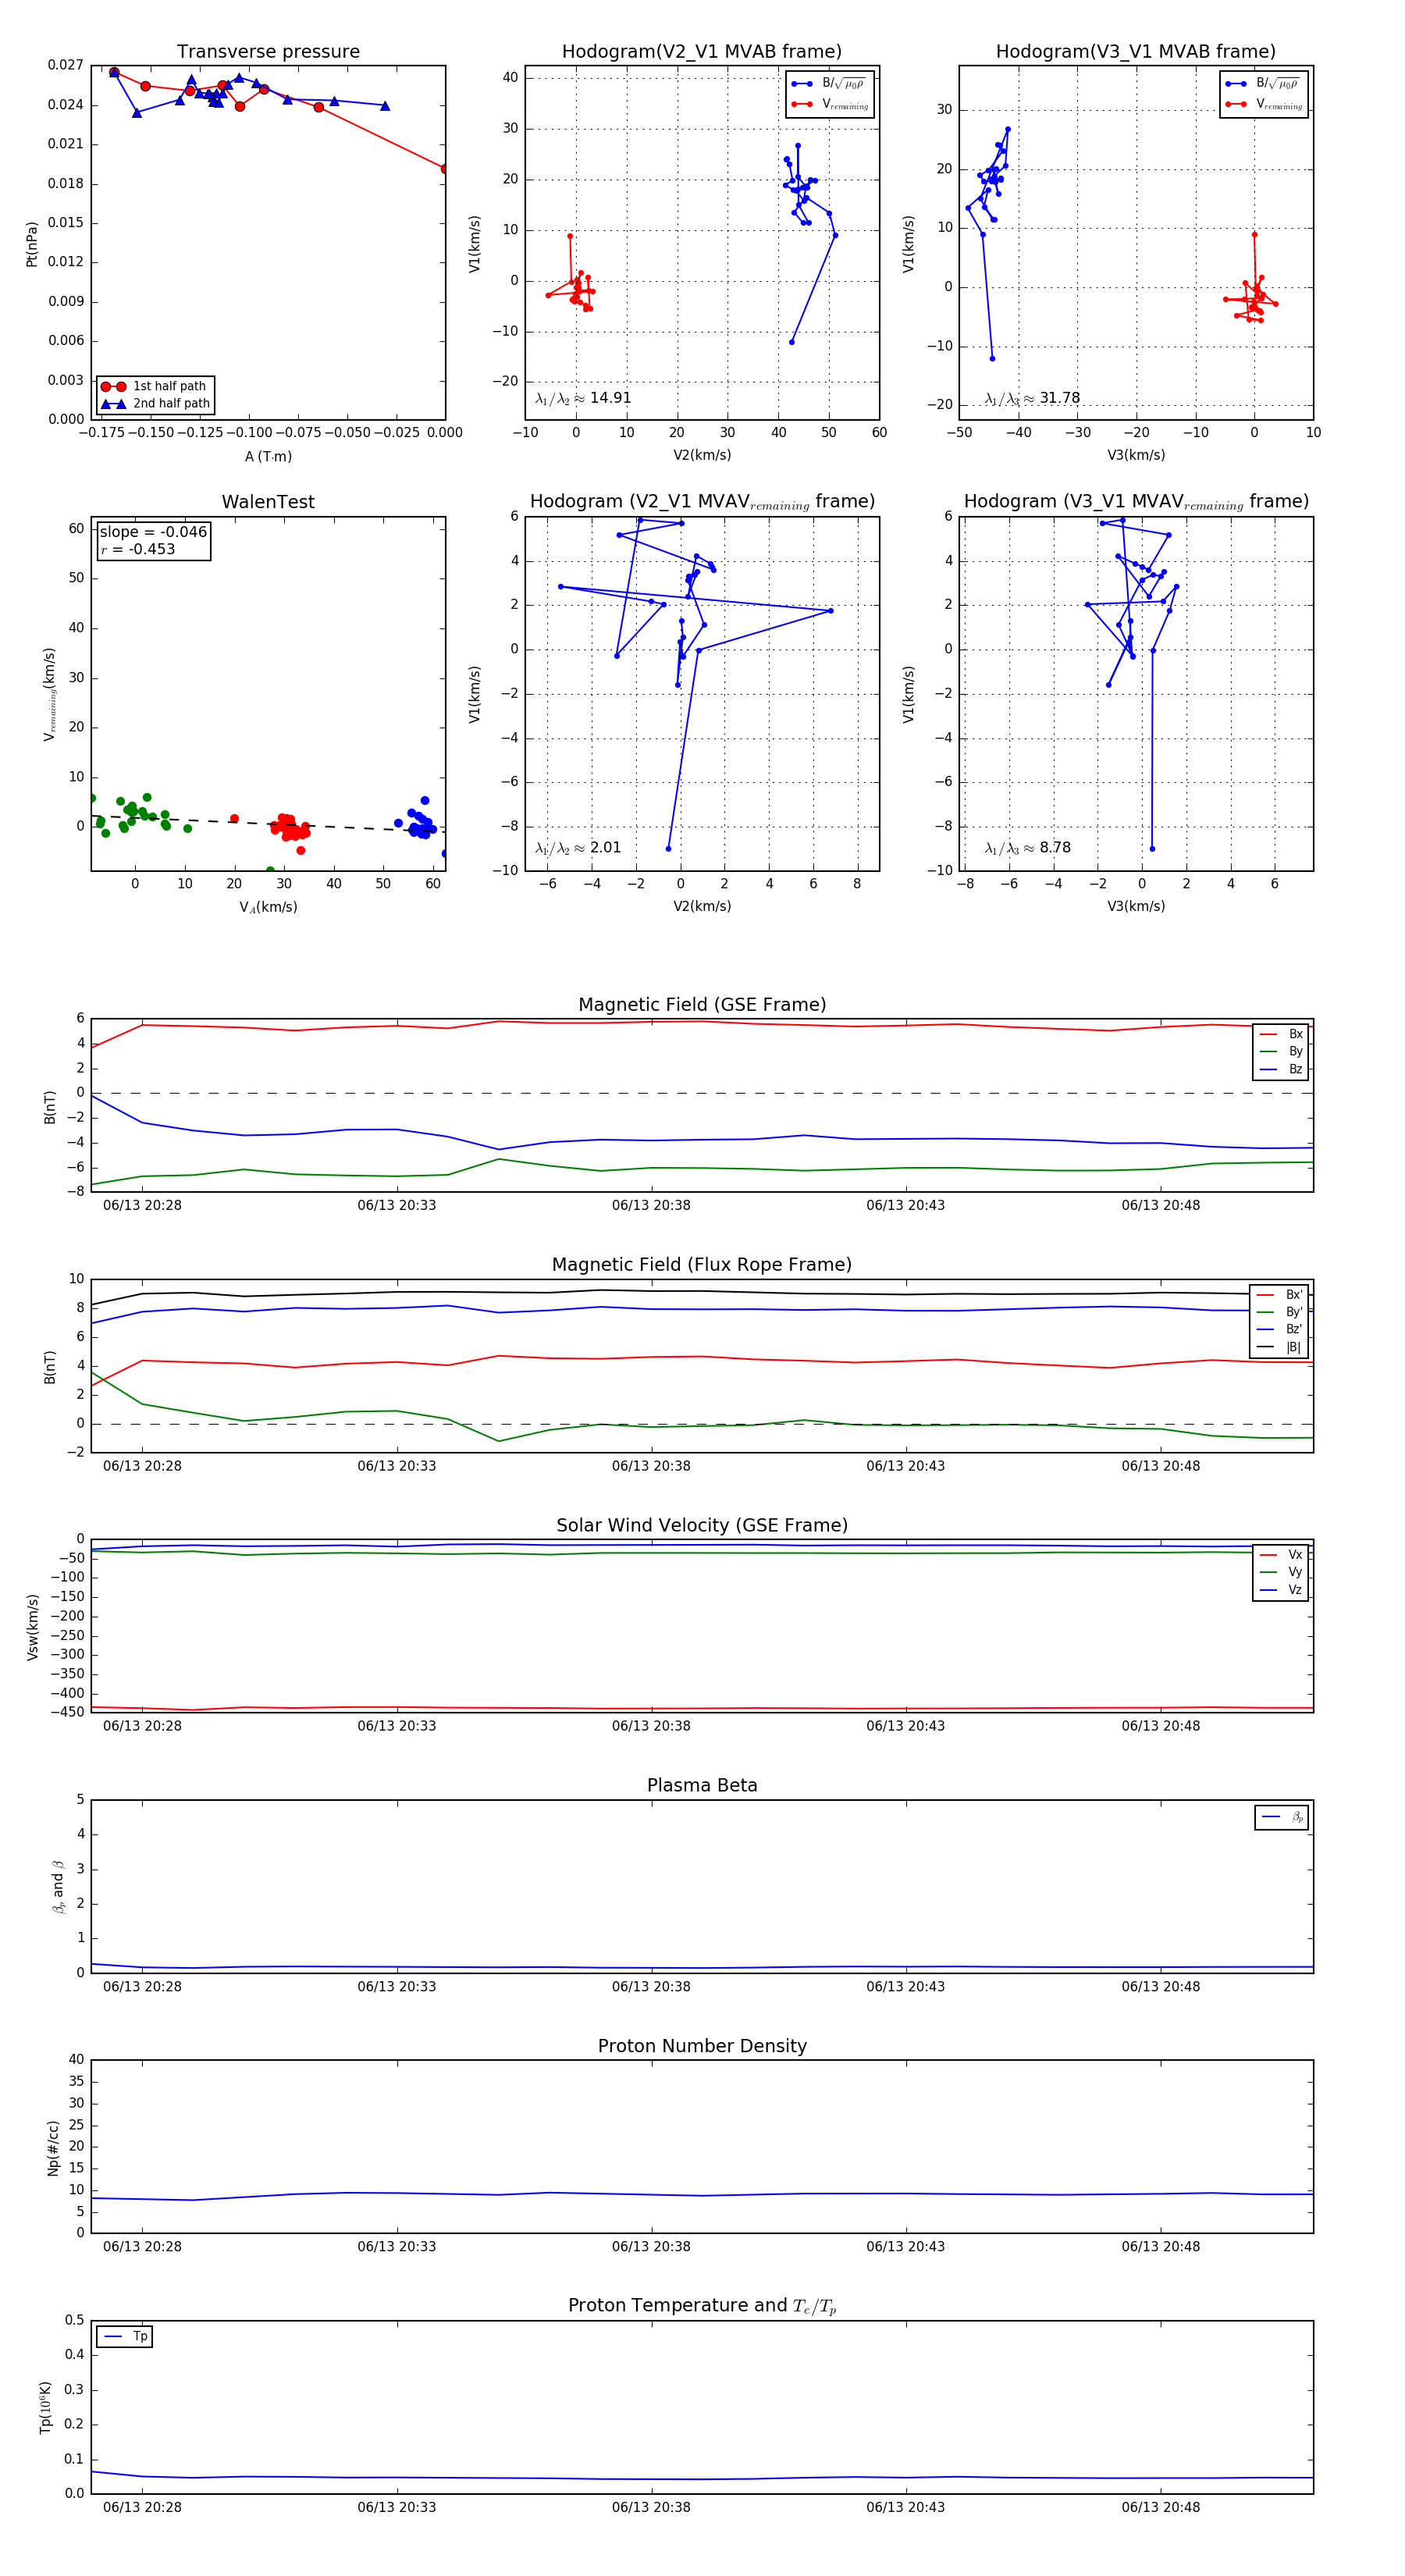The image size is (1405, 2576).
Task: Click the 'Np(#/cc)' y-axis label
Action: 53,2147
